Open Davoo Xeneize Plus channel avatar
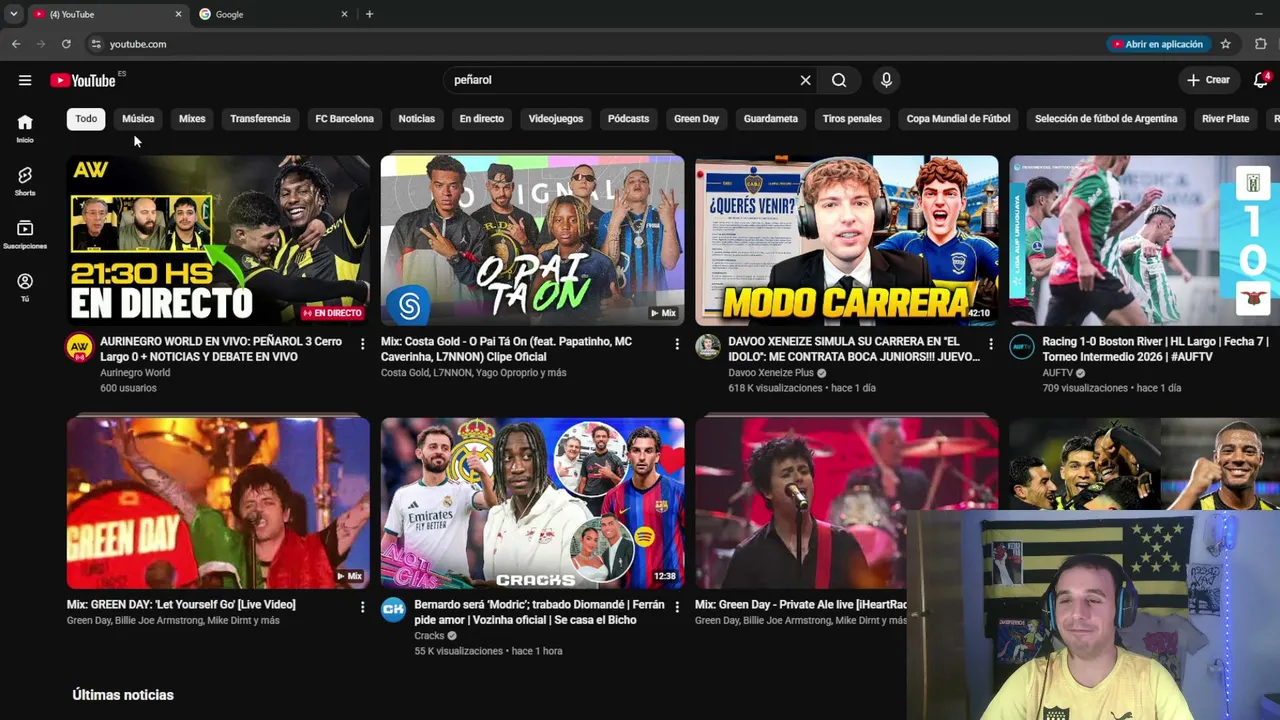 click(x=708, y=347)
